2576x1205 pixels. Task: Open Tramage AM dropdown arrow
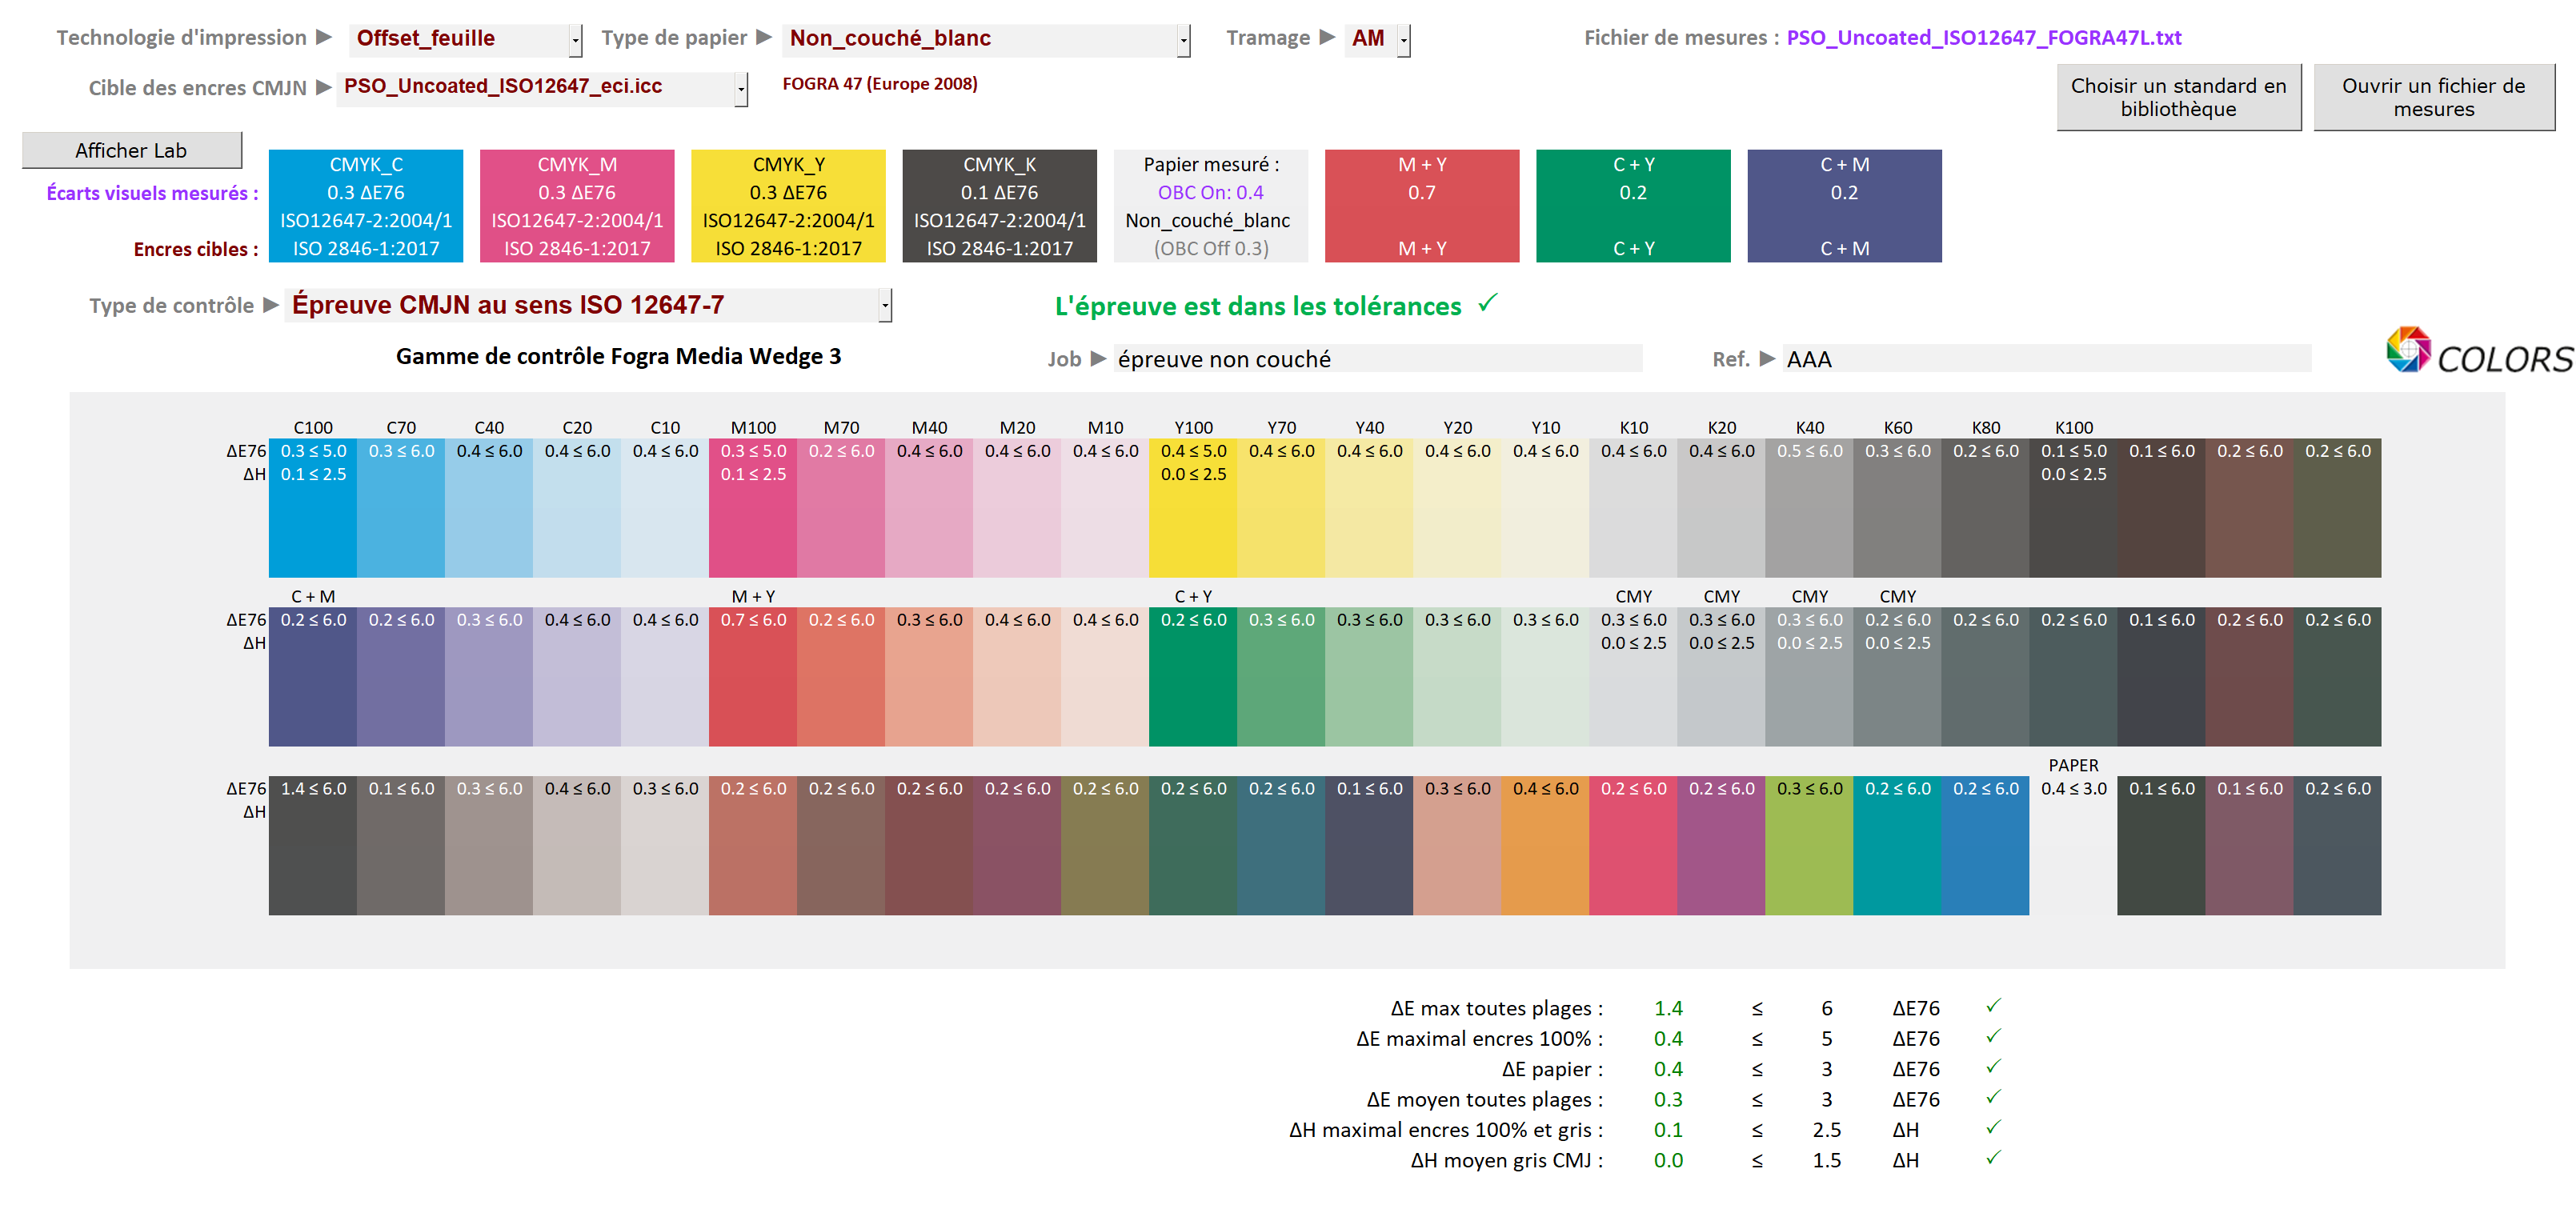[1404, 40]
